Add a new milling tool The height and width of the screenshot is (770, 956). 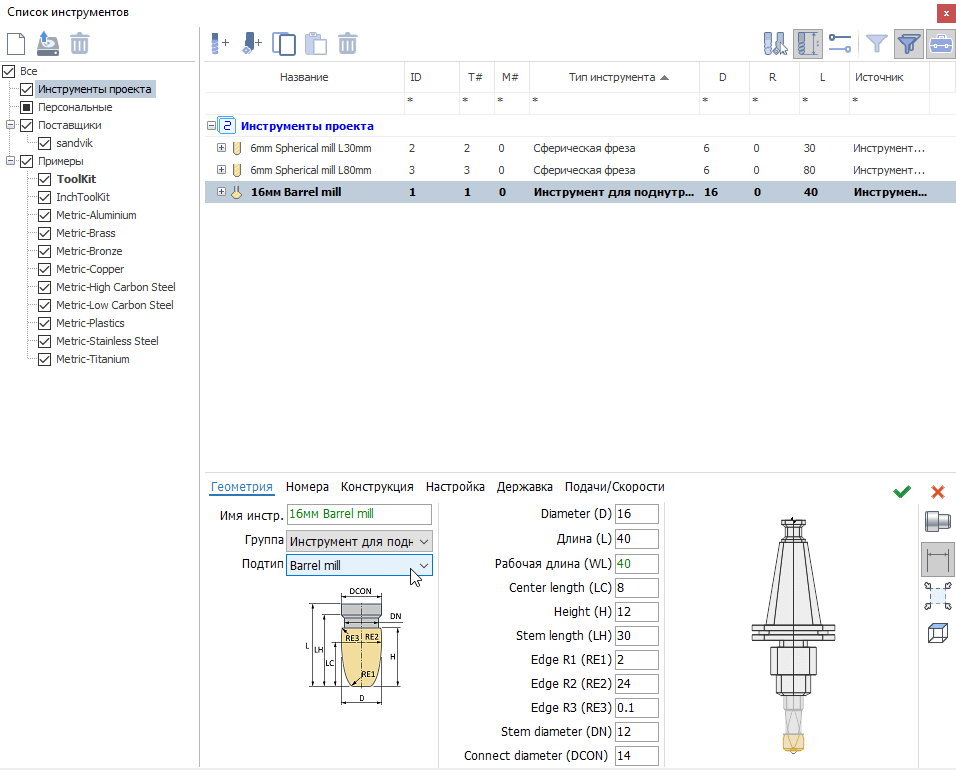[x=220, y=44]
